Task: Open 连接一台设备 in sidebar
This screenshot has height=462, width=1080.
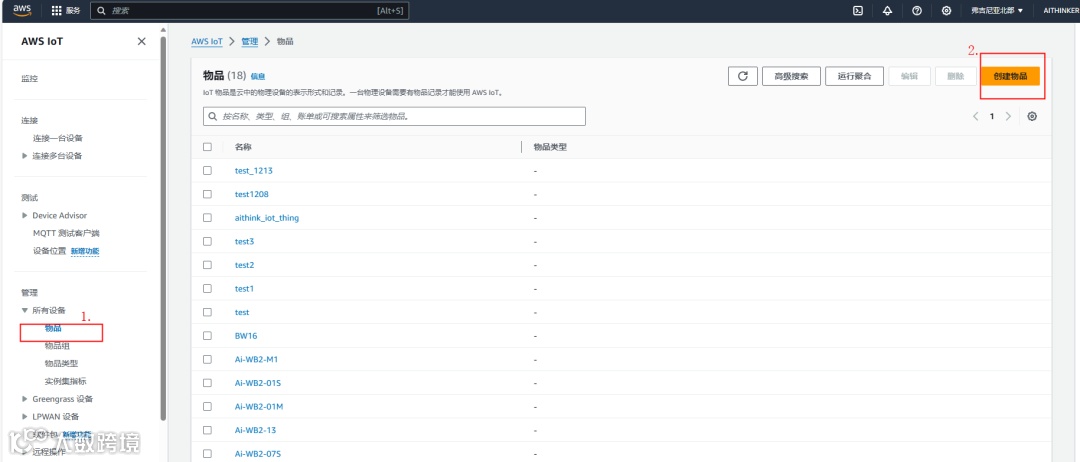Action: (58, 138)
